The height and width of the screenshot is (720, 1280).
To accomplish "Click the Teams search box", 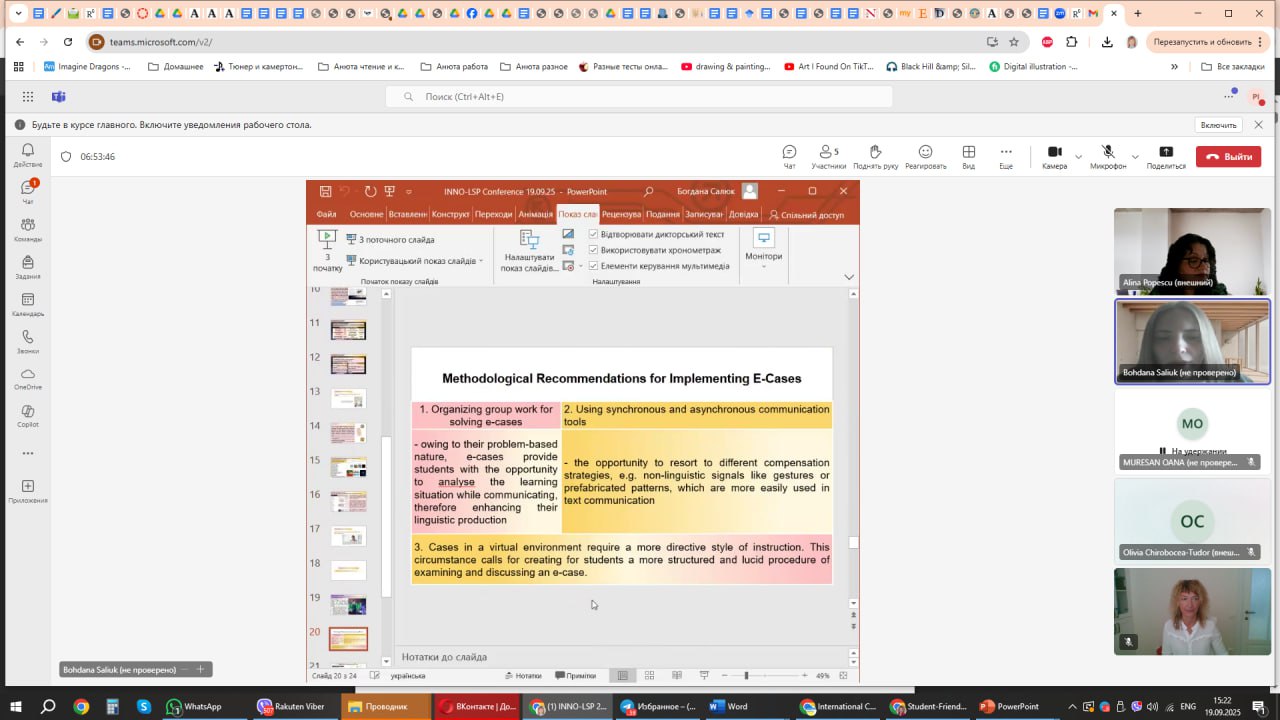I will (640, 97).
